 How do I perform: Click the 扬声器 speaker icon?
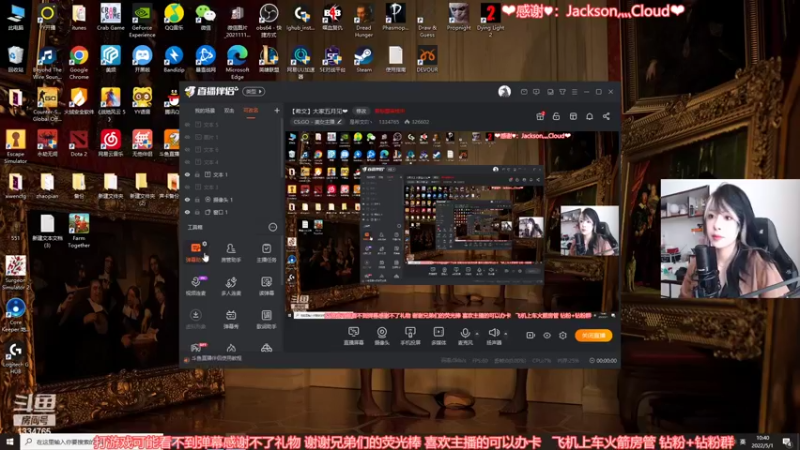click(493, 333)
